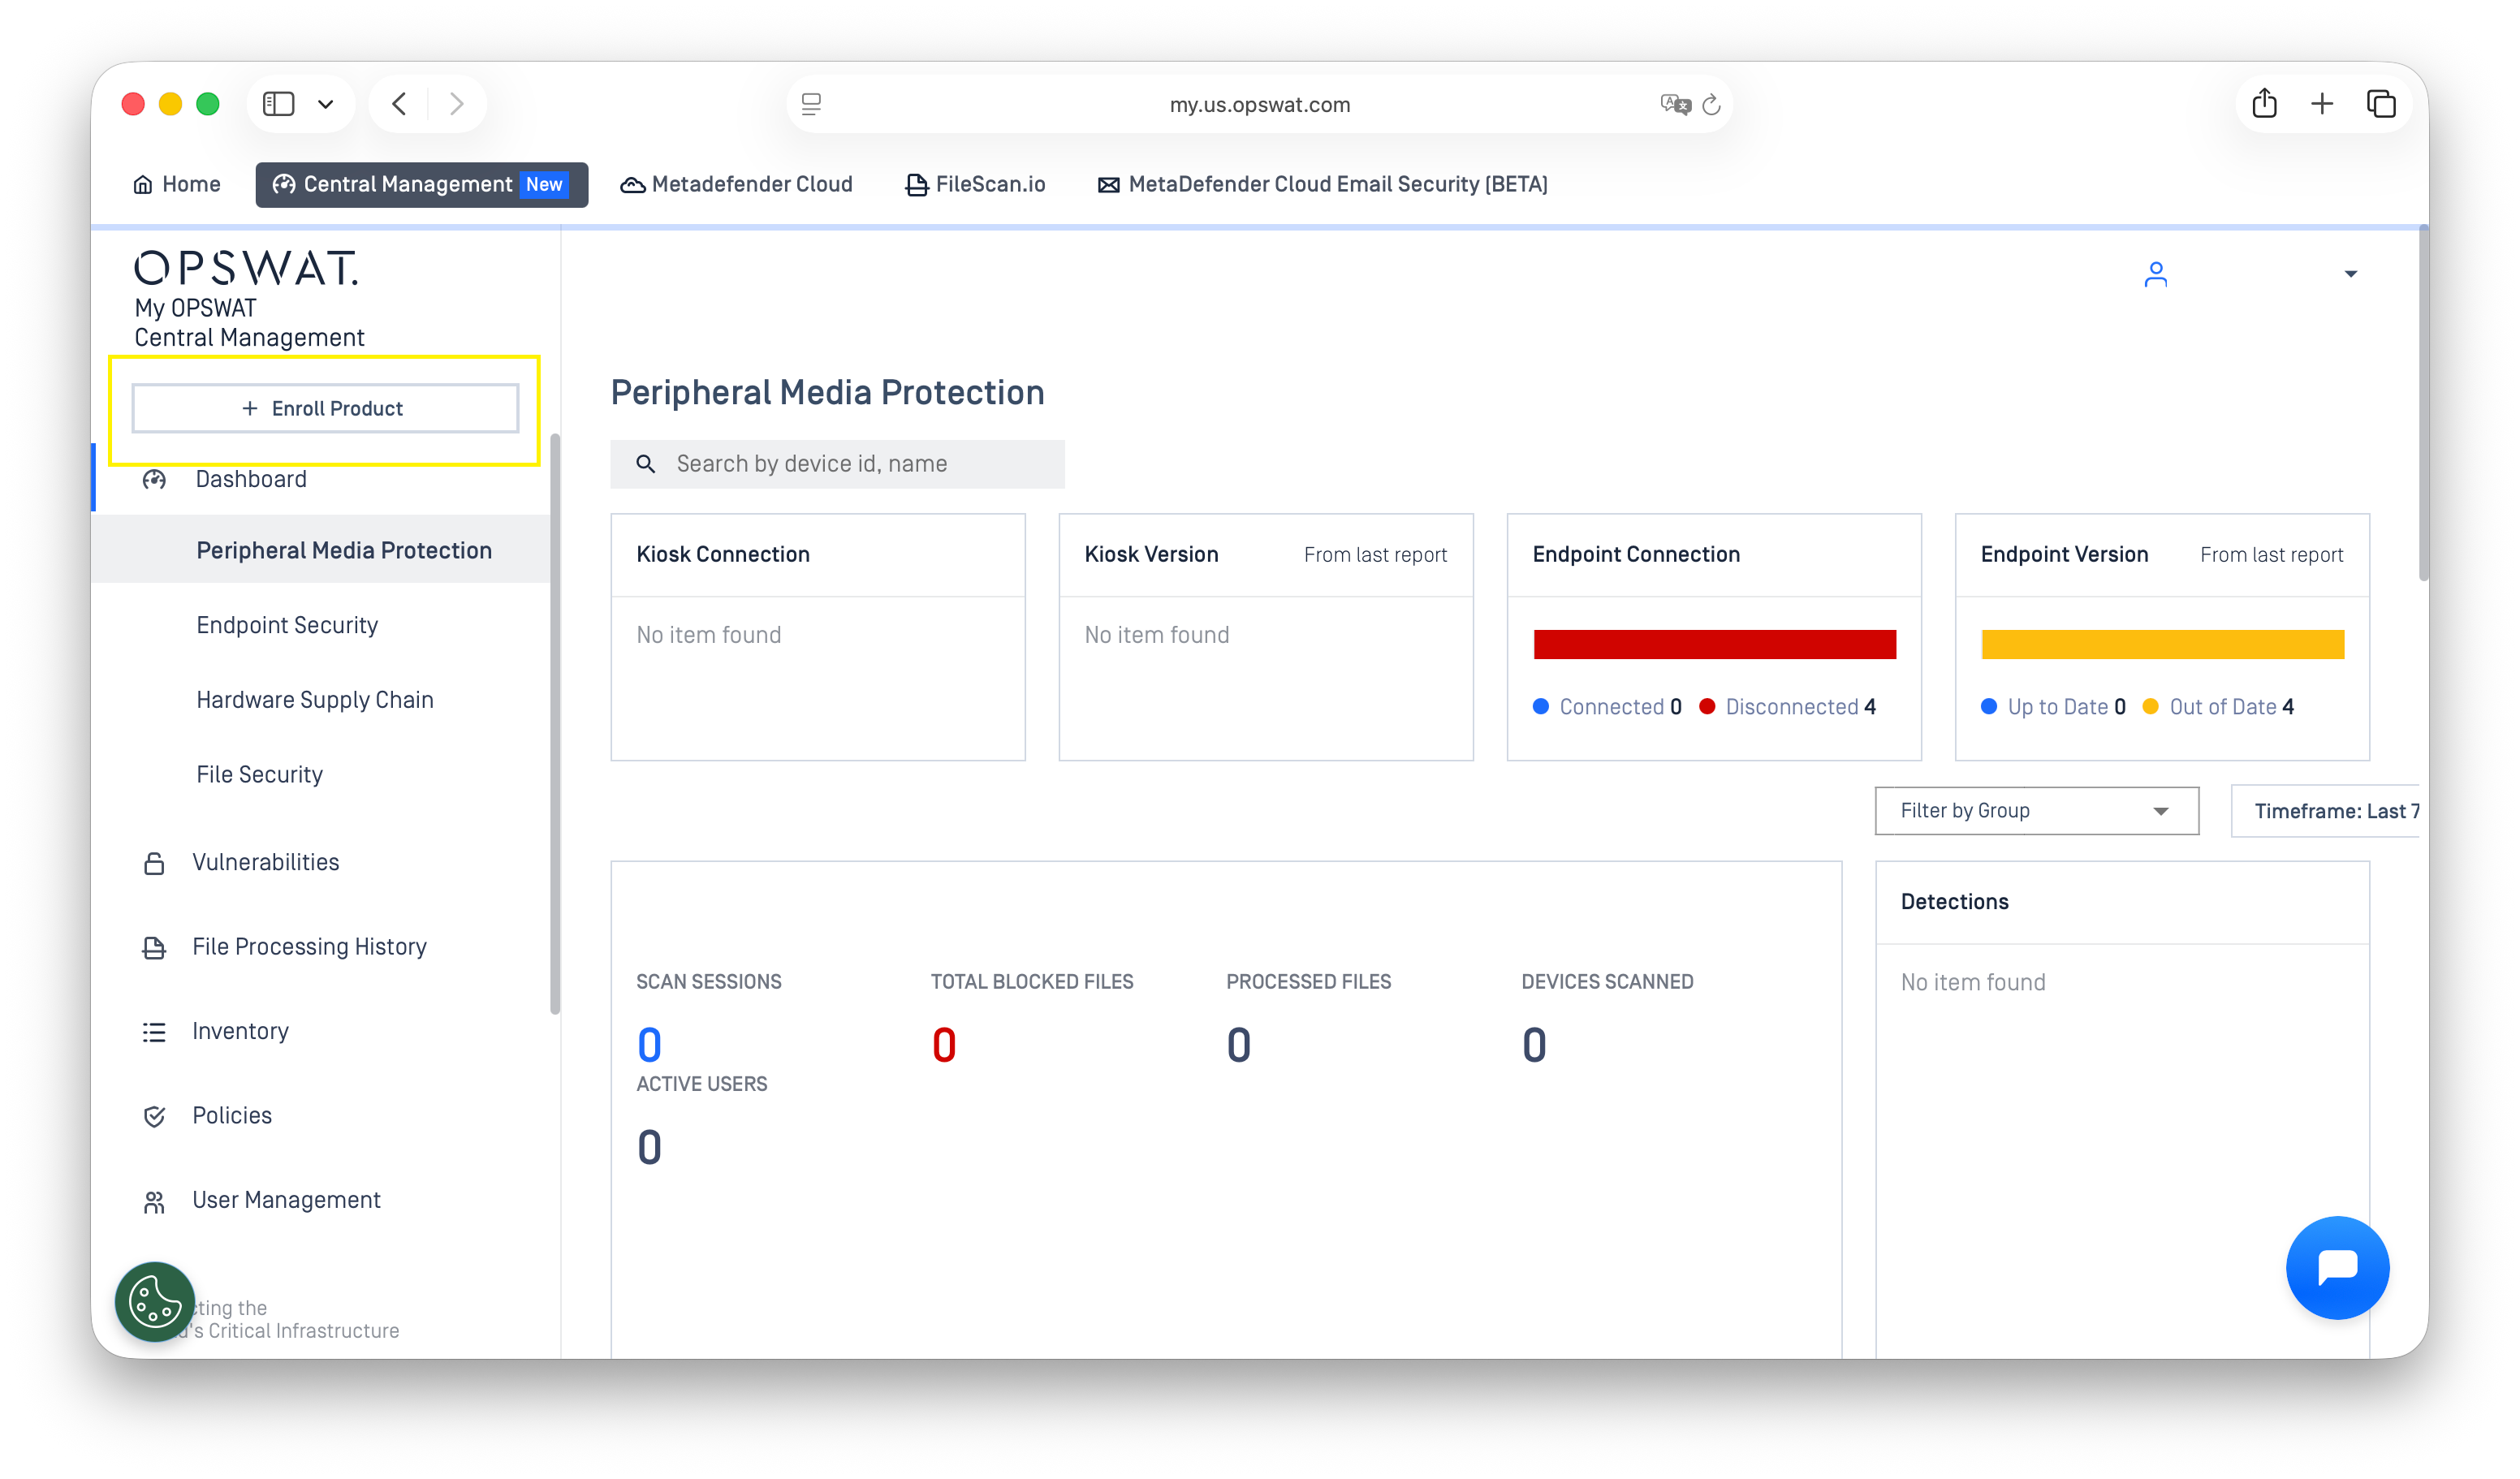
Task: Click the Enroll Product button
Action: coord(325,408)
